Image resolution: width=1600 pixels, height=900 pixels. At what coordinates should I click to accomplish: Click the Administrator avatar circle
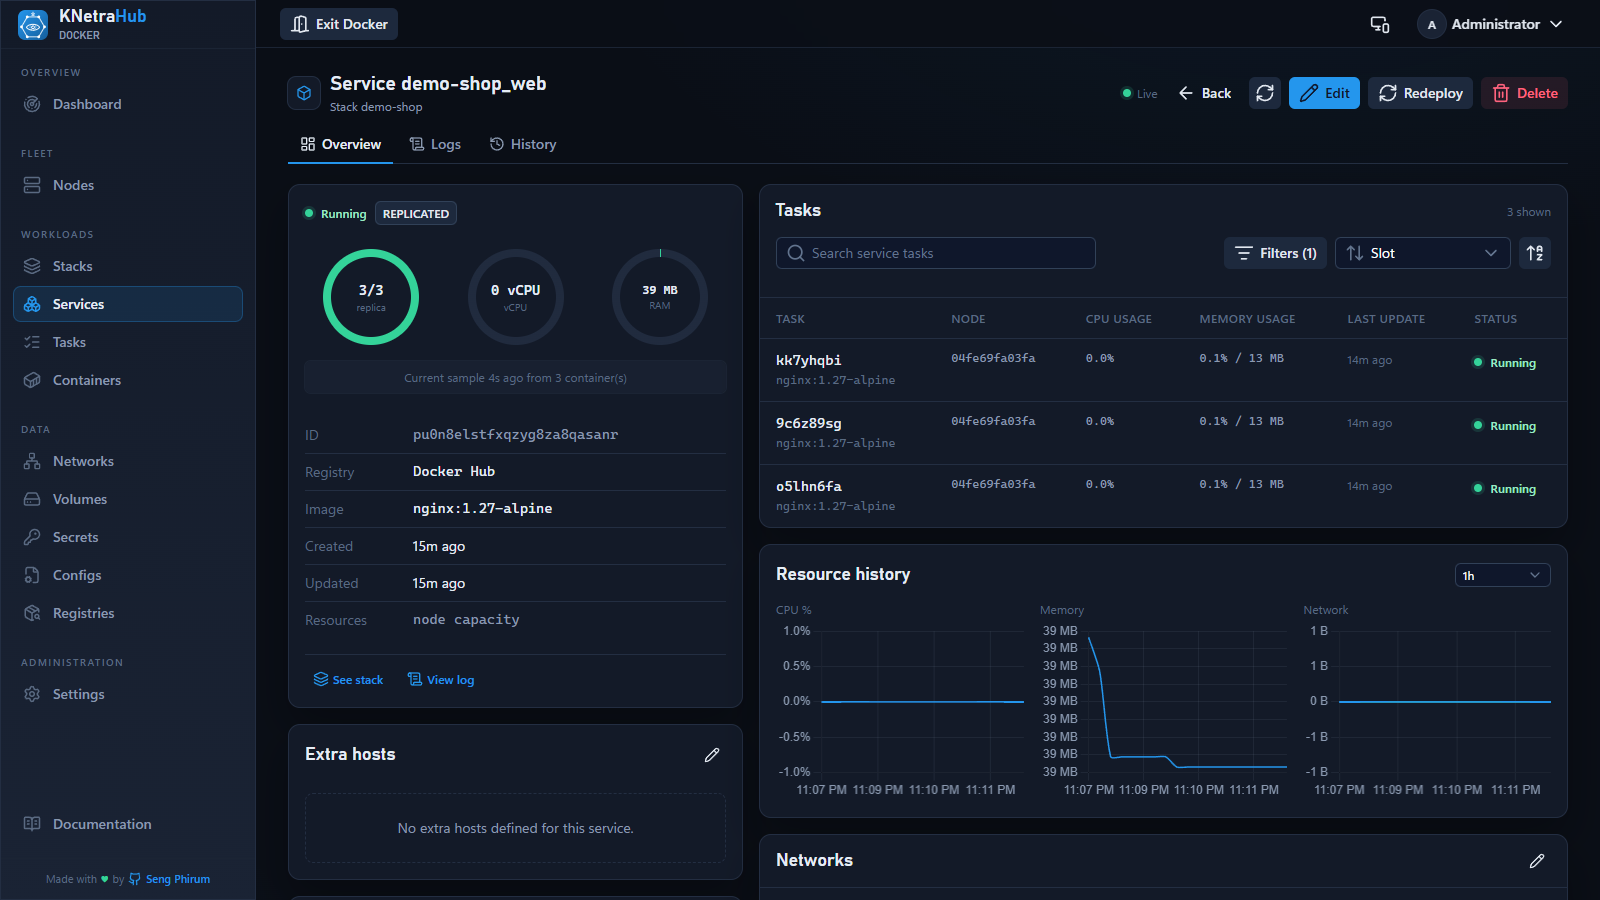1432,24
